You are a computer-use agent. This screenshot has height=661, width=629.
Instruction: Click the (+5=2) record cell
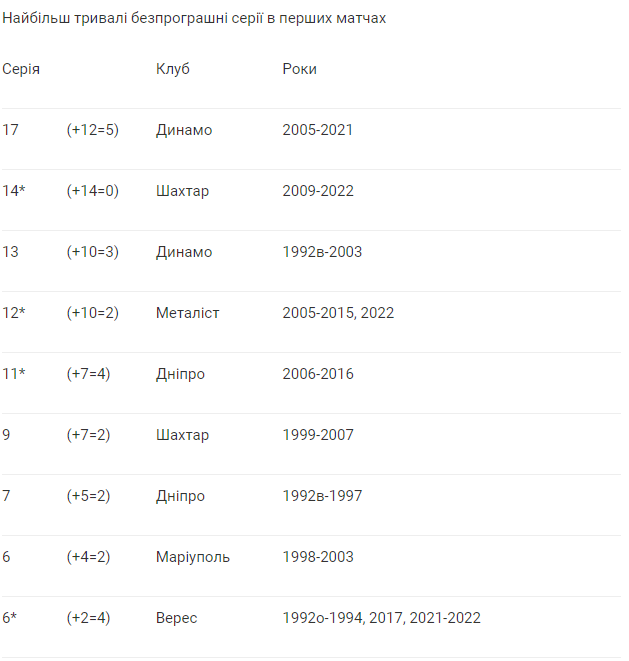[89, 496]
